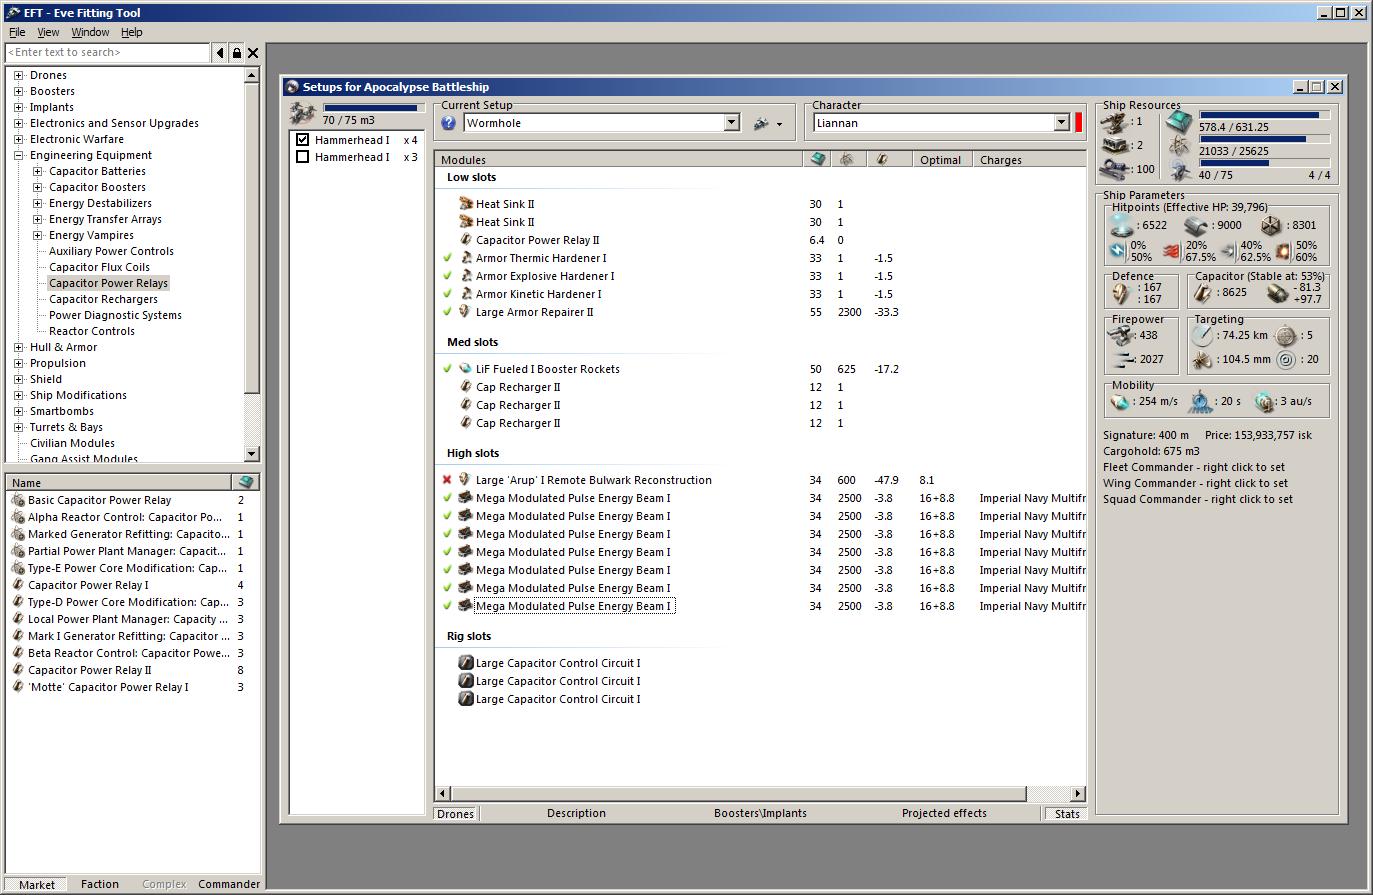Image resolution: width=1373 pixels, height=895 pixels.
Task: Open the Window menu
Action: point(90,32)
